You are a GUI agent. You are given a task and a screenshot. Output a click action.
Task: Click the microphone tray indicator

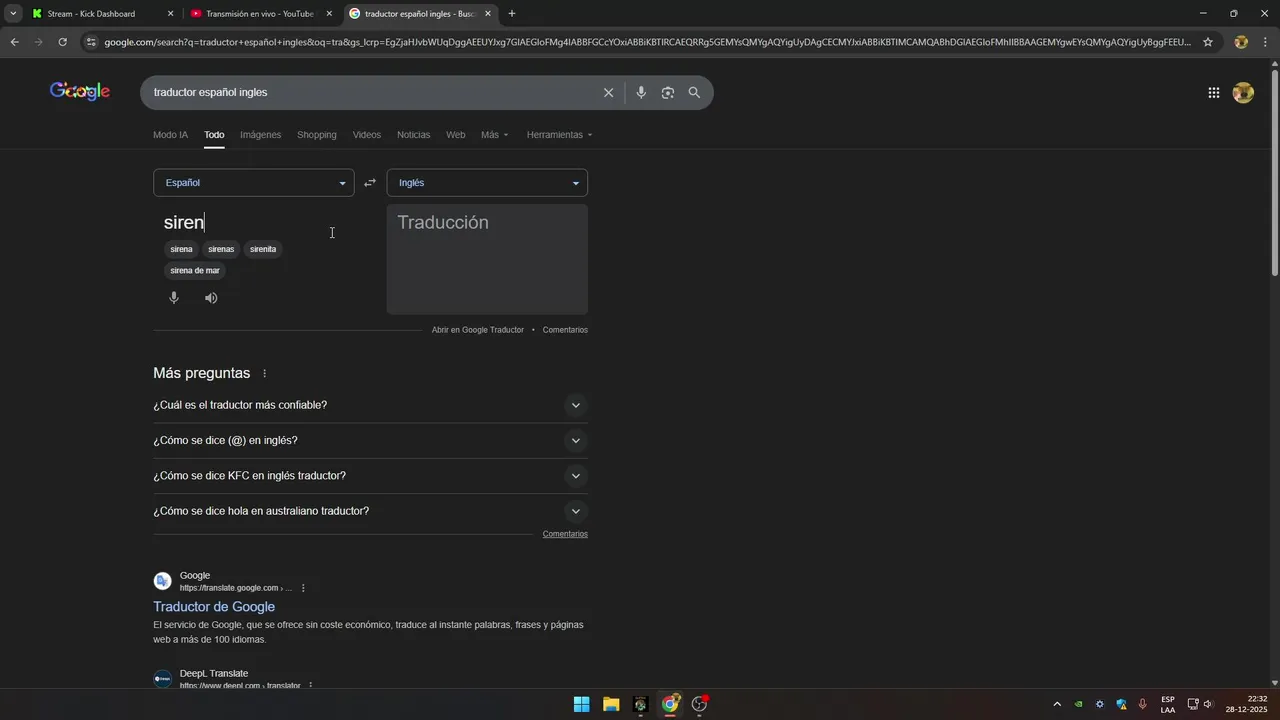pyautogui.click(x=1143, y=704)
